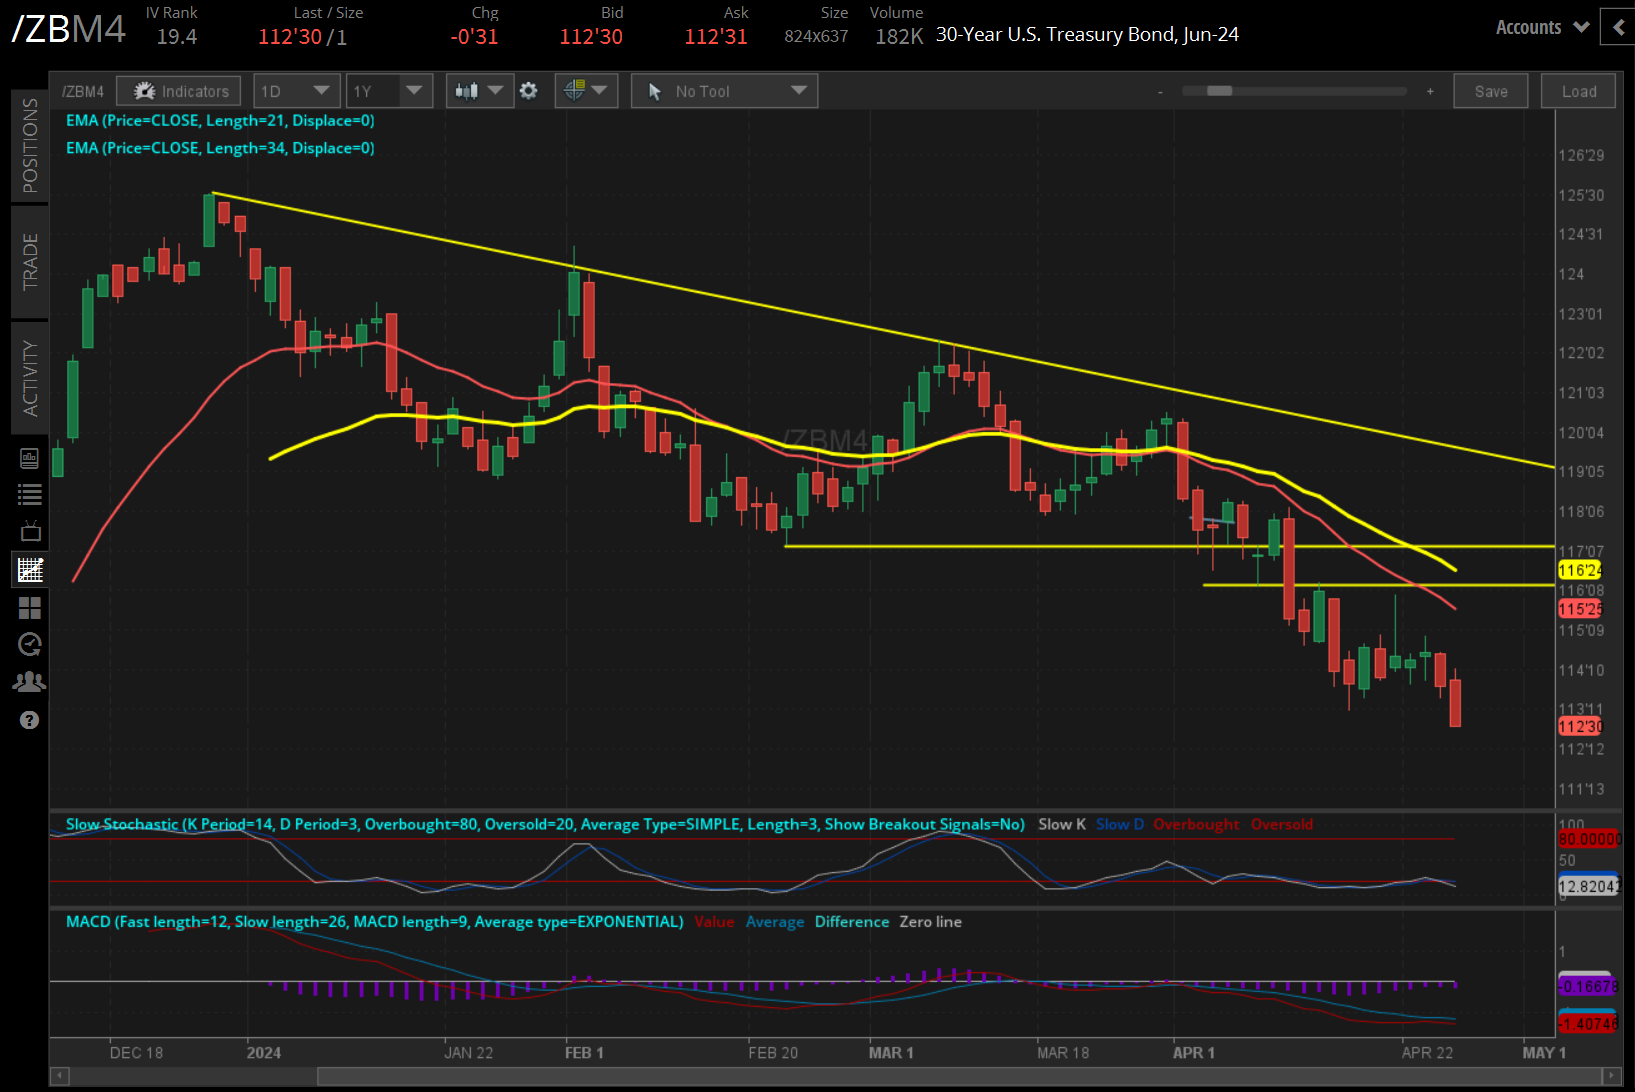The image size is (1635, 1092).
Task: Click the Slow D legend label
Action: pyautogui.click(x=1120, y=824)
